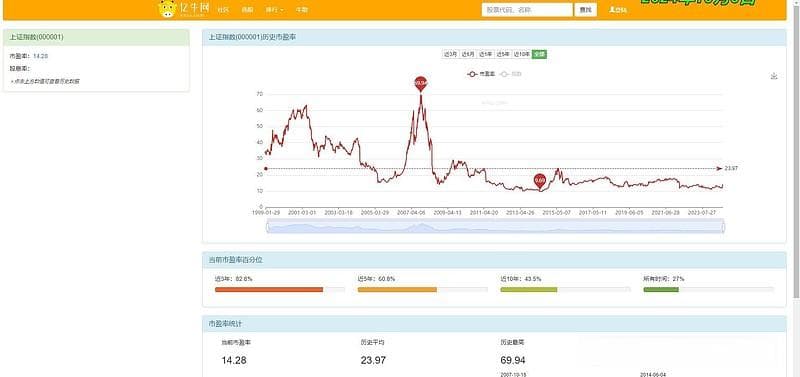Open the 社区 nav menu item
This screenshot has height=377, width=800.
pos(222,10)
